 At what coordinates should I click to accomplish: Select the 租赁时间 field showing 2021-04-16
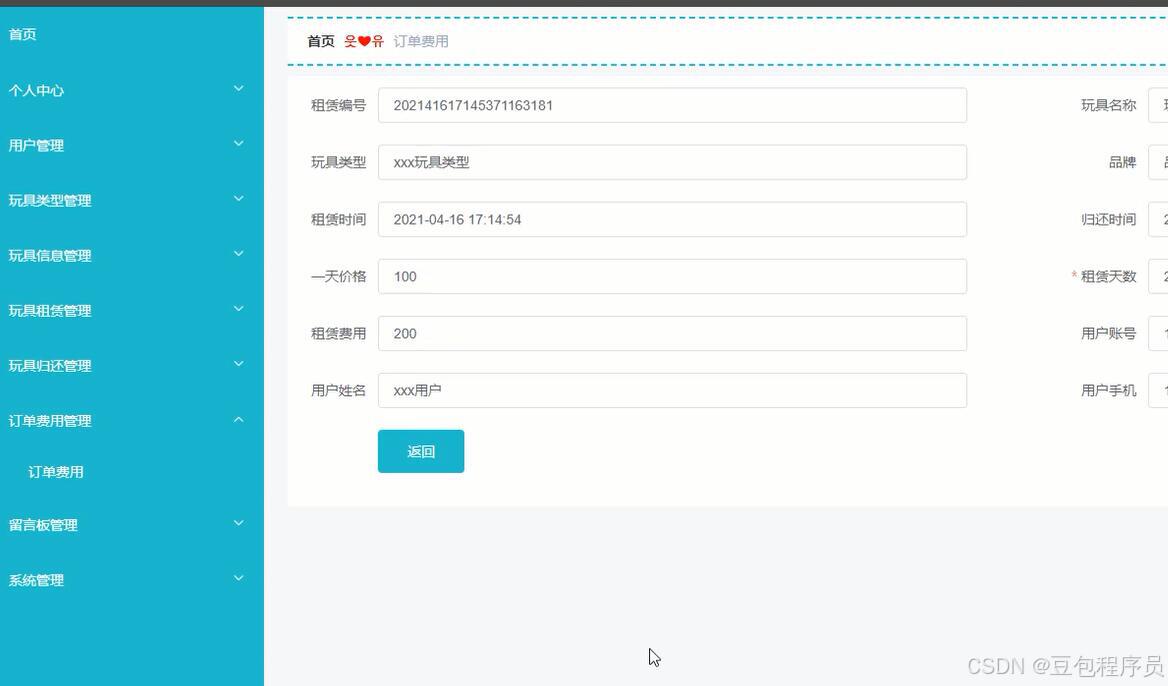coord(672,219)
